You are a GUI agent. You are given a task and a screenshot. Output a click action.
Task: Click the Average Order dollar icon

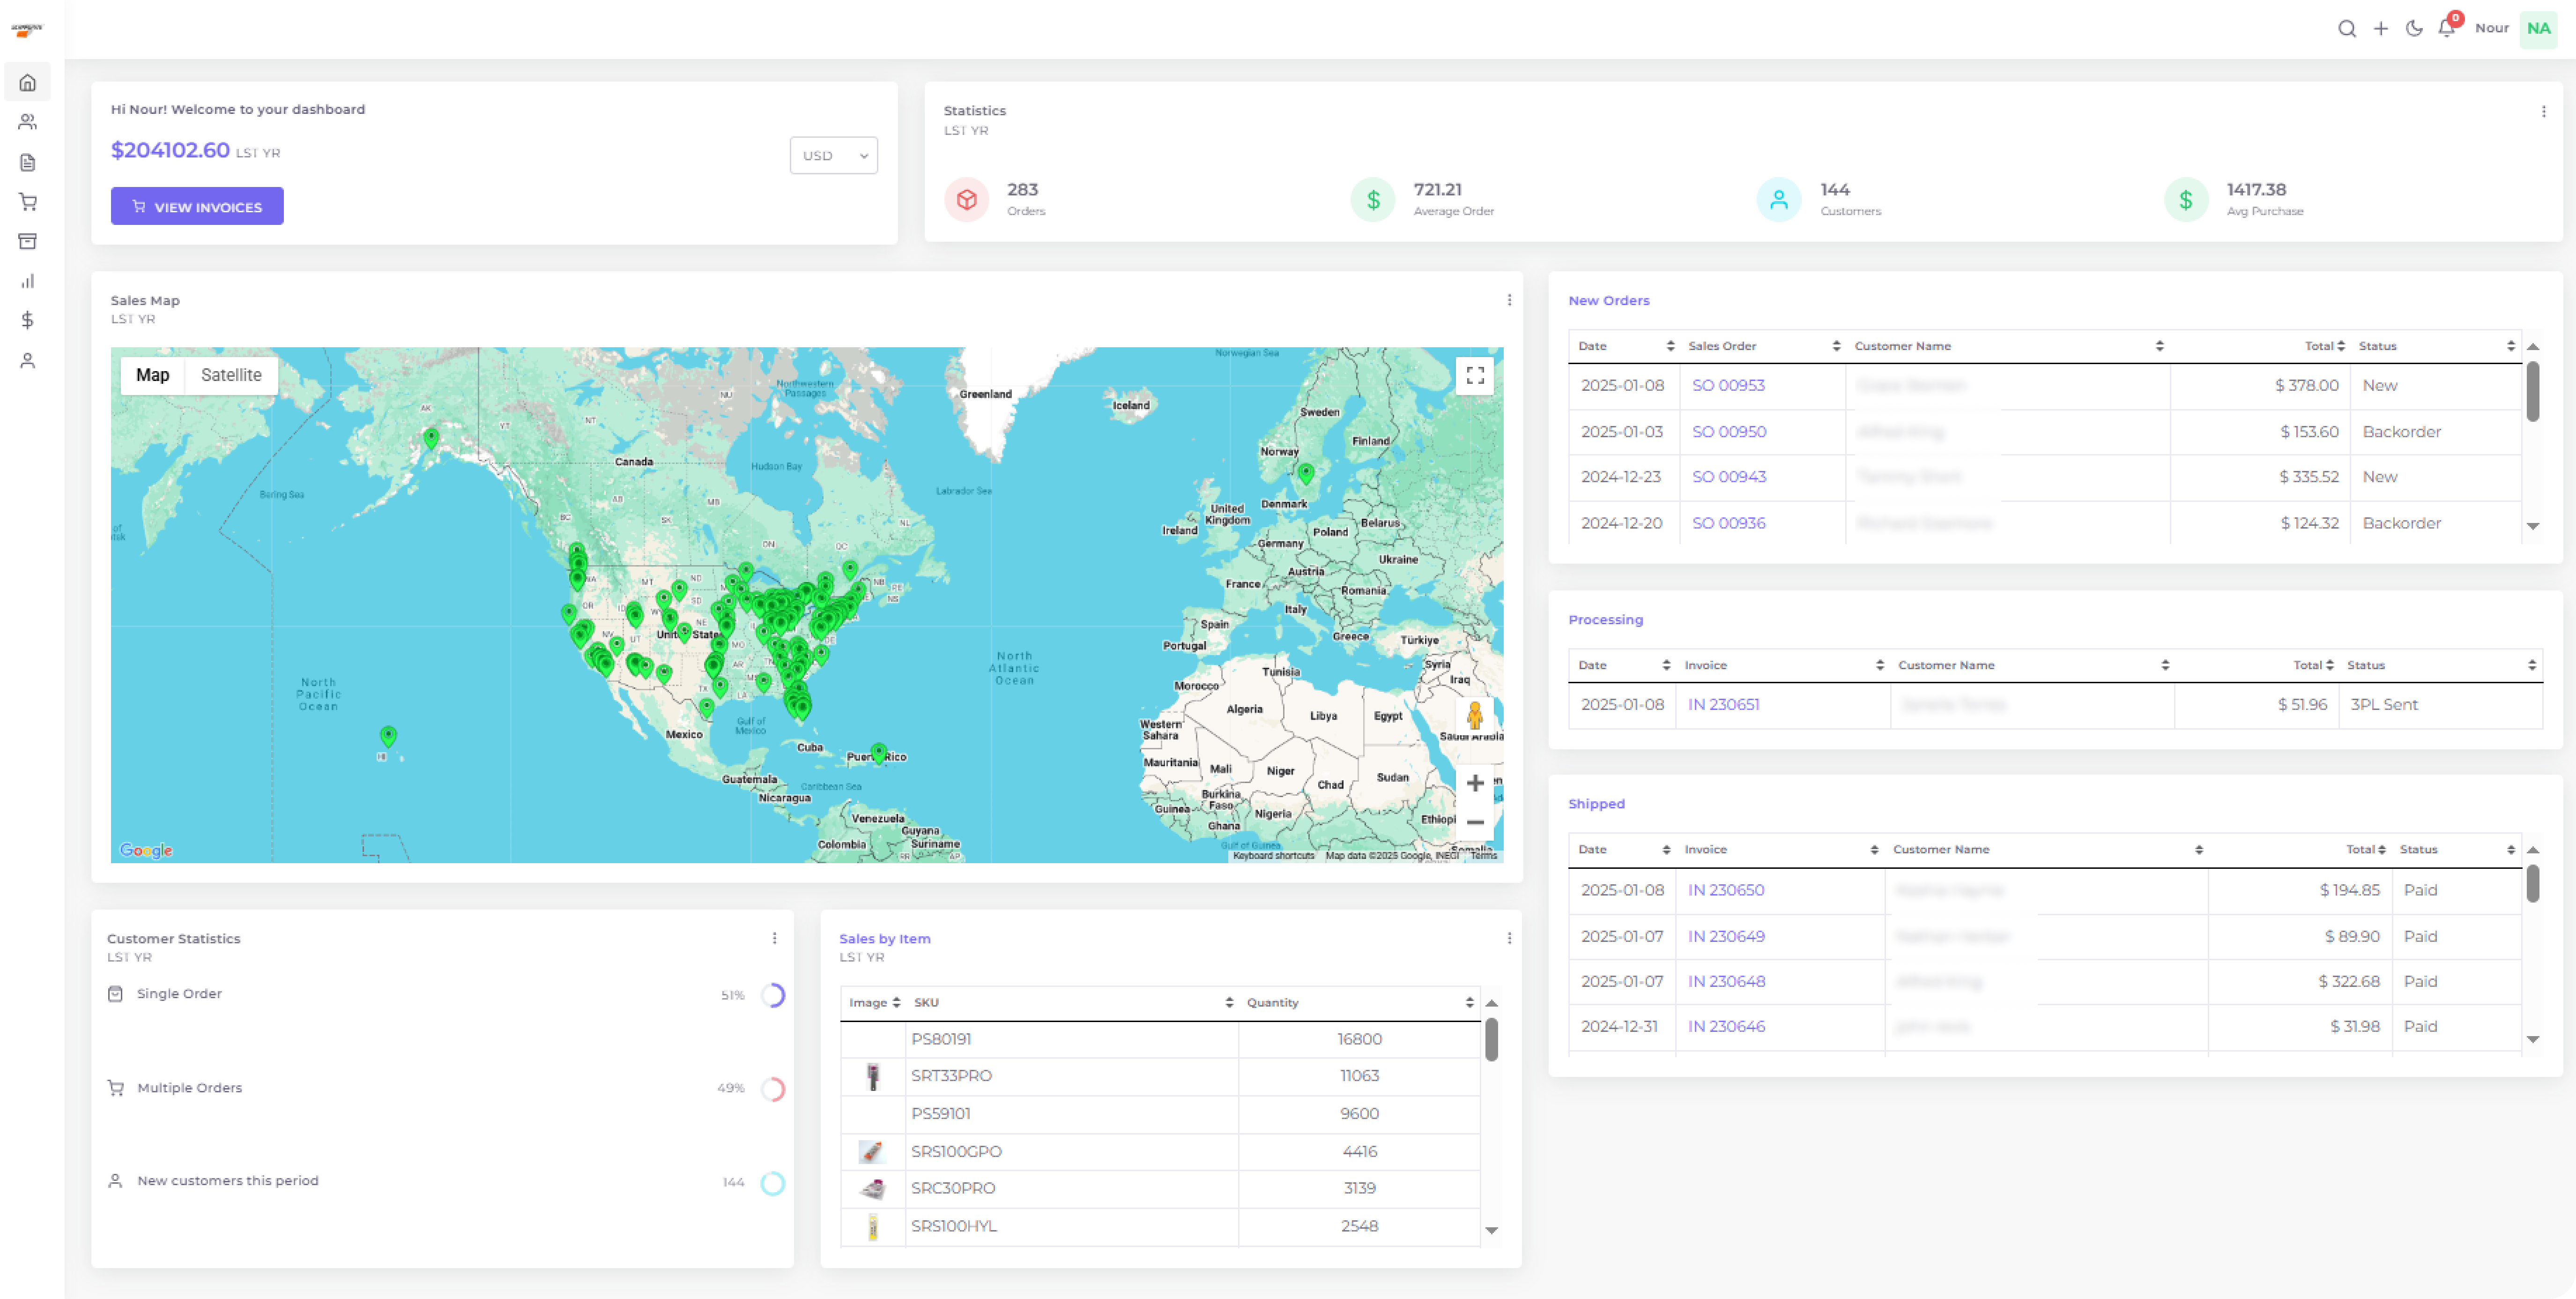tap(1373, 199)
